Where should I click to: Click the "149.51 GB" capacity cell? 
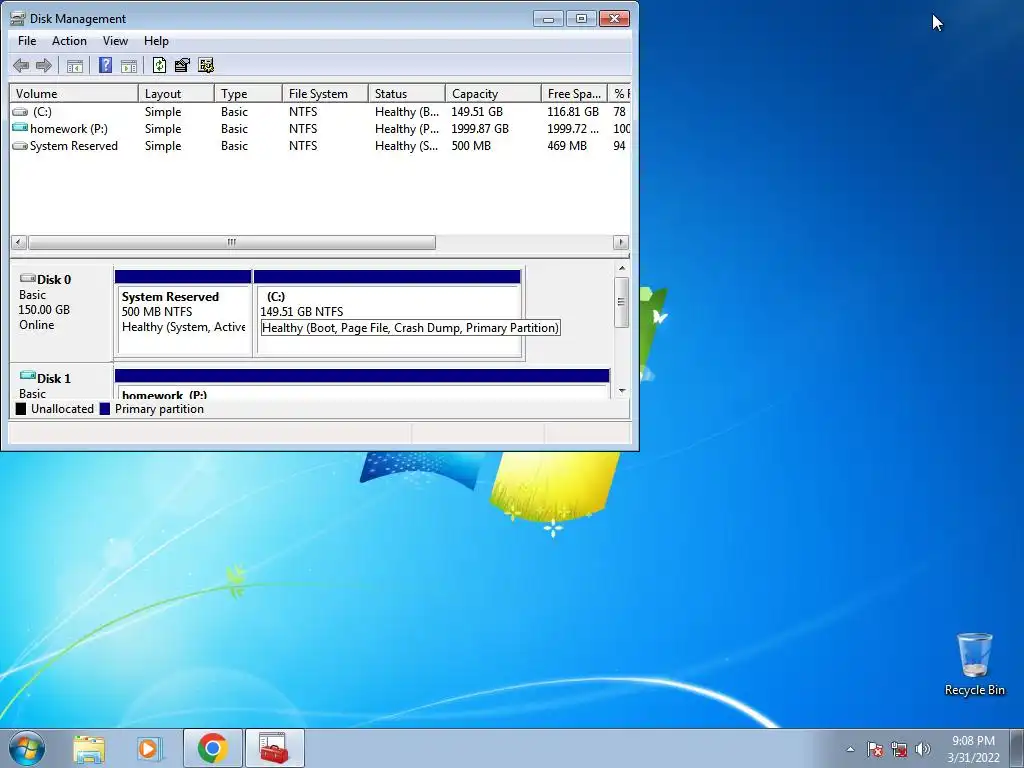(477, 112)
